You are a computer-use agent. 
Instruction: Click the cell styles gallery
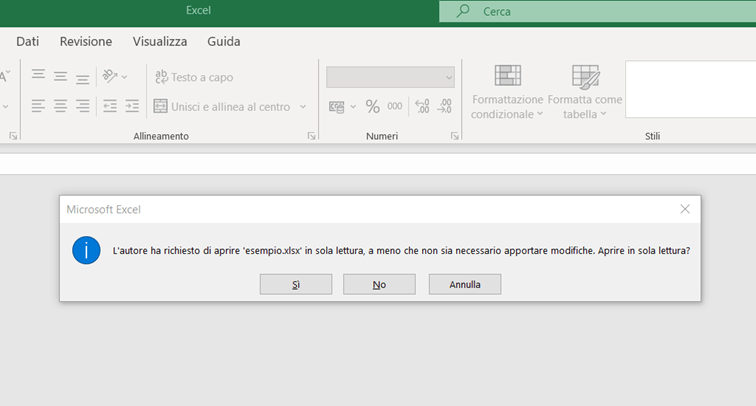[690, 89]
